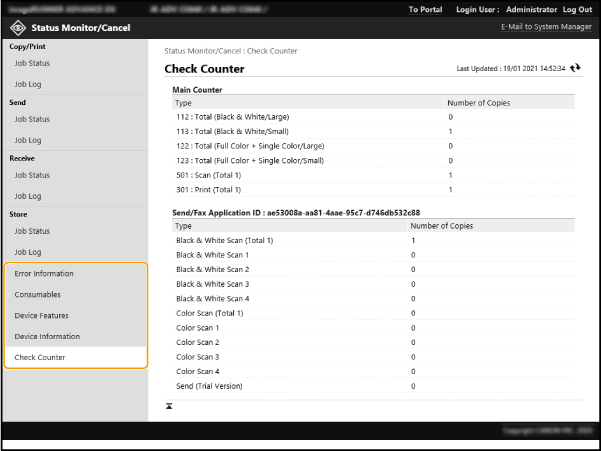The image size is (601, 451).
Task: Open the Error Information page
Action: click(x=44, y=273)
